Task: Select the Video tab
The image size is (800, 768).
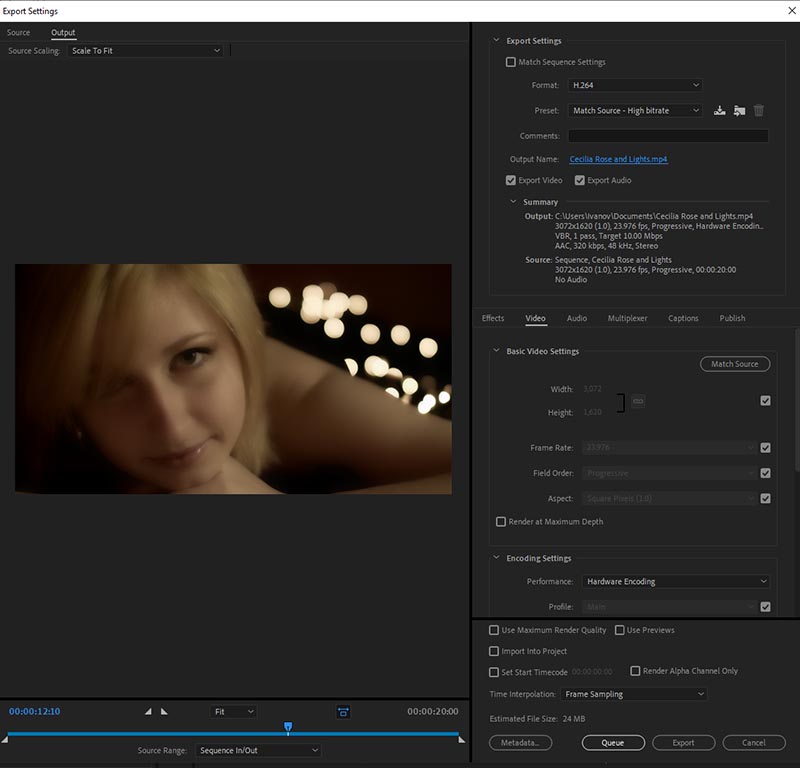Action: 536,318
